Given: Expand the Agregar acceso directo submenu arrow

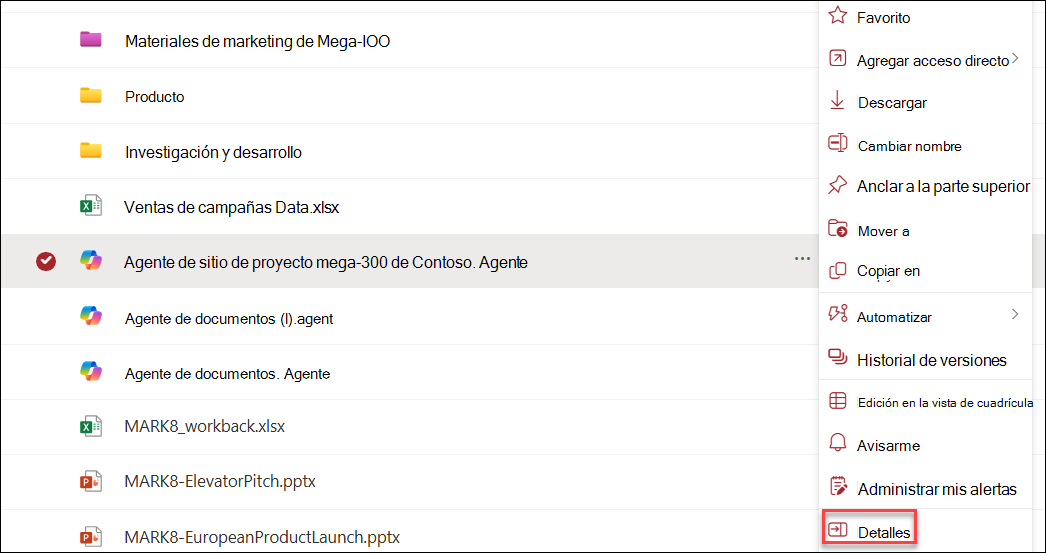Looking at the screenshot, I should click(x=1015, y=59).
